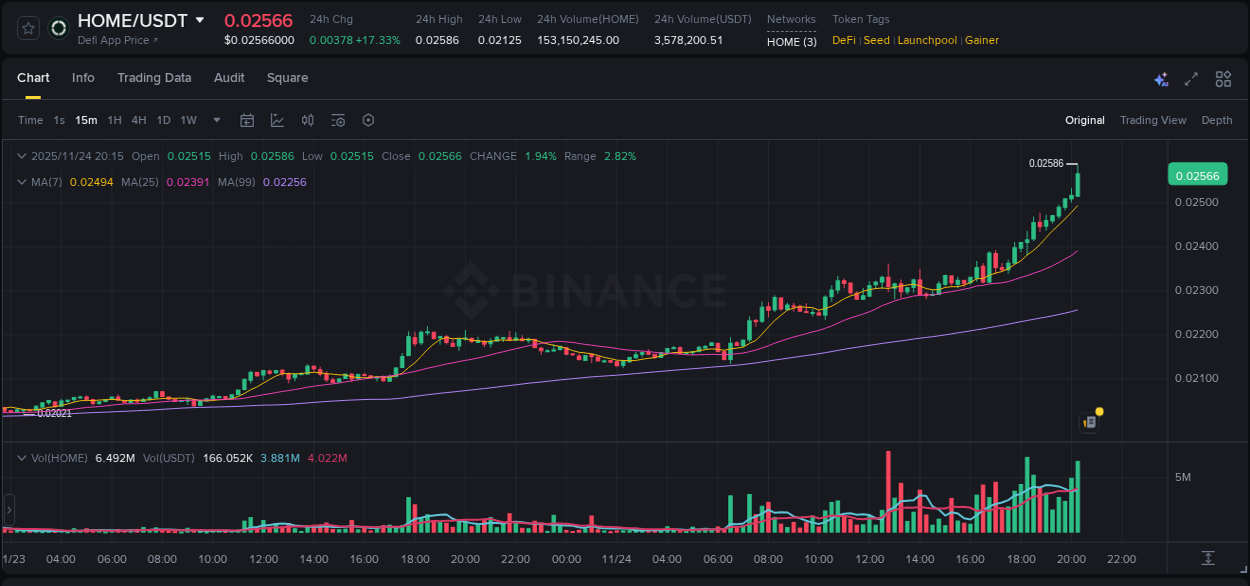
Task: Switch to the Trading Data tab
Action: [x=154, y=78]
